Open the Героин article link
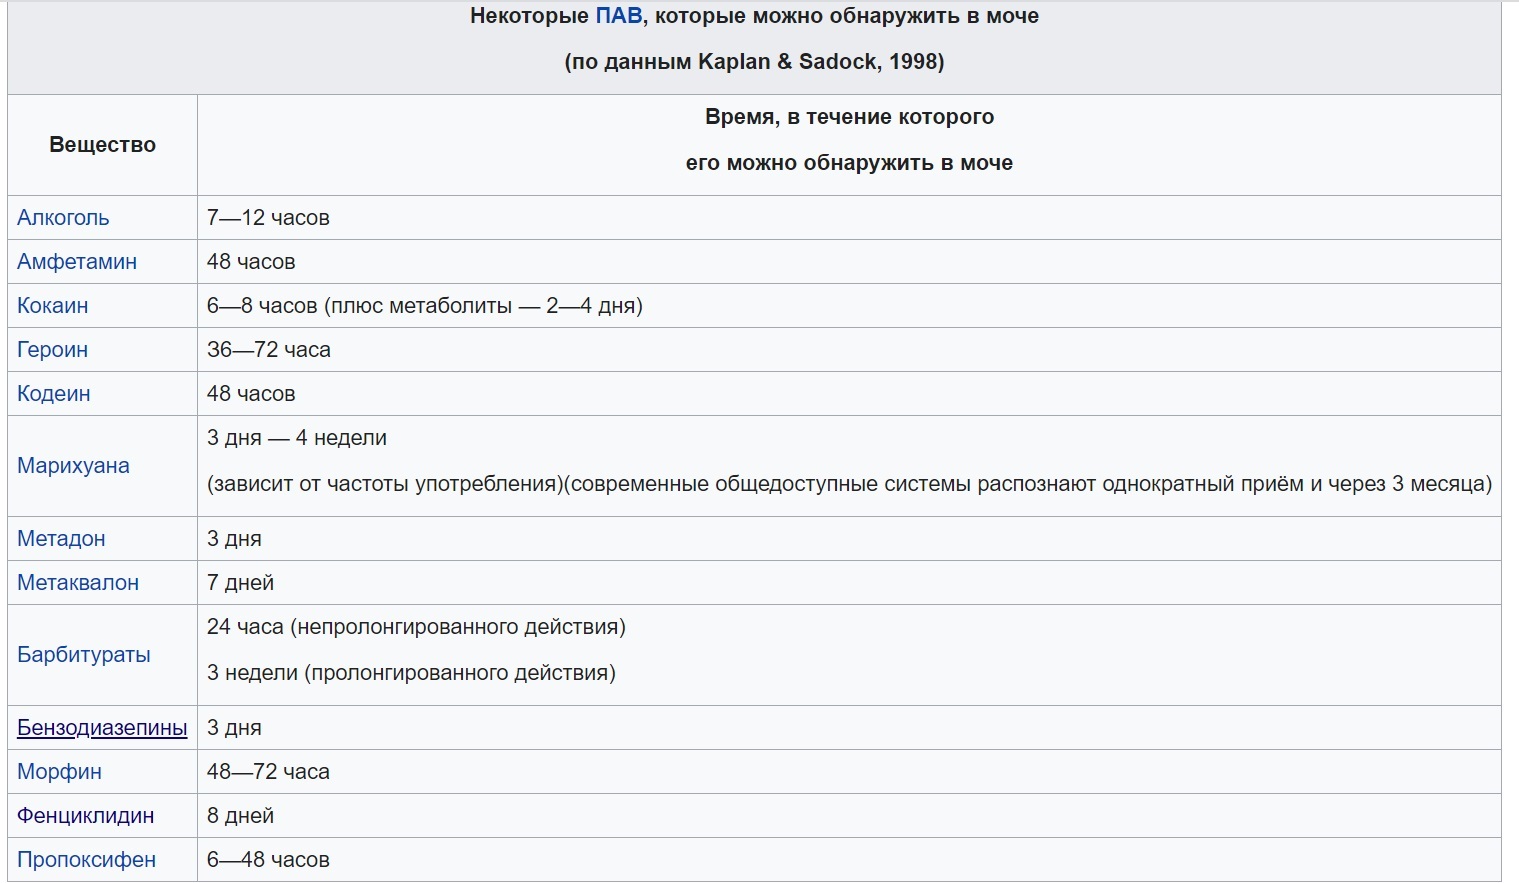 coord(53,350)
